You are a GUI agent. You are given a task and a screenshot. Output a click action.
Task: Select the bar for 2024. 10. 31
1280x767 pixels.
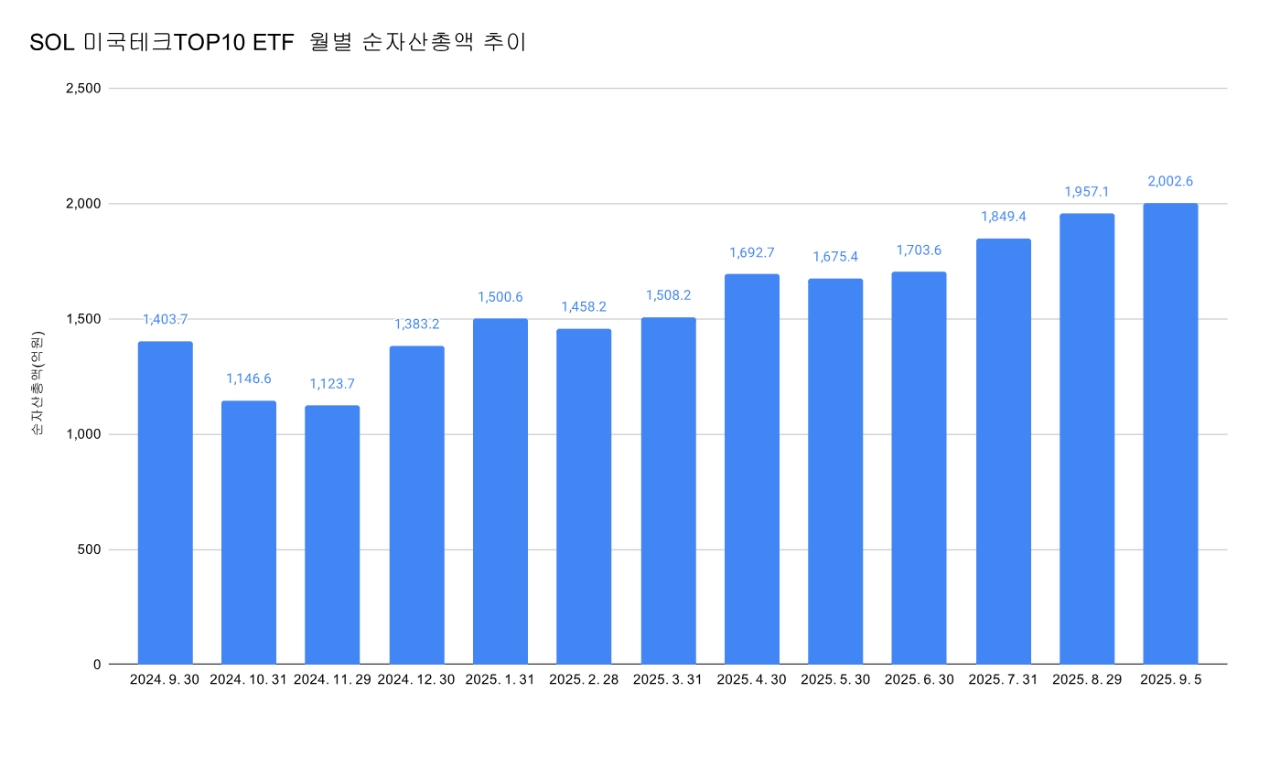249,532
